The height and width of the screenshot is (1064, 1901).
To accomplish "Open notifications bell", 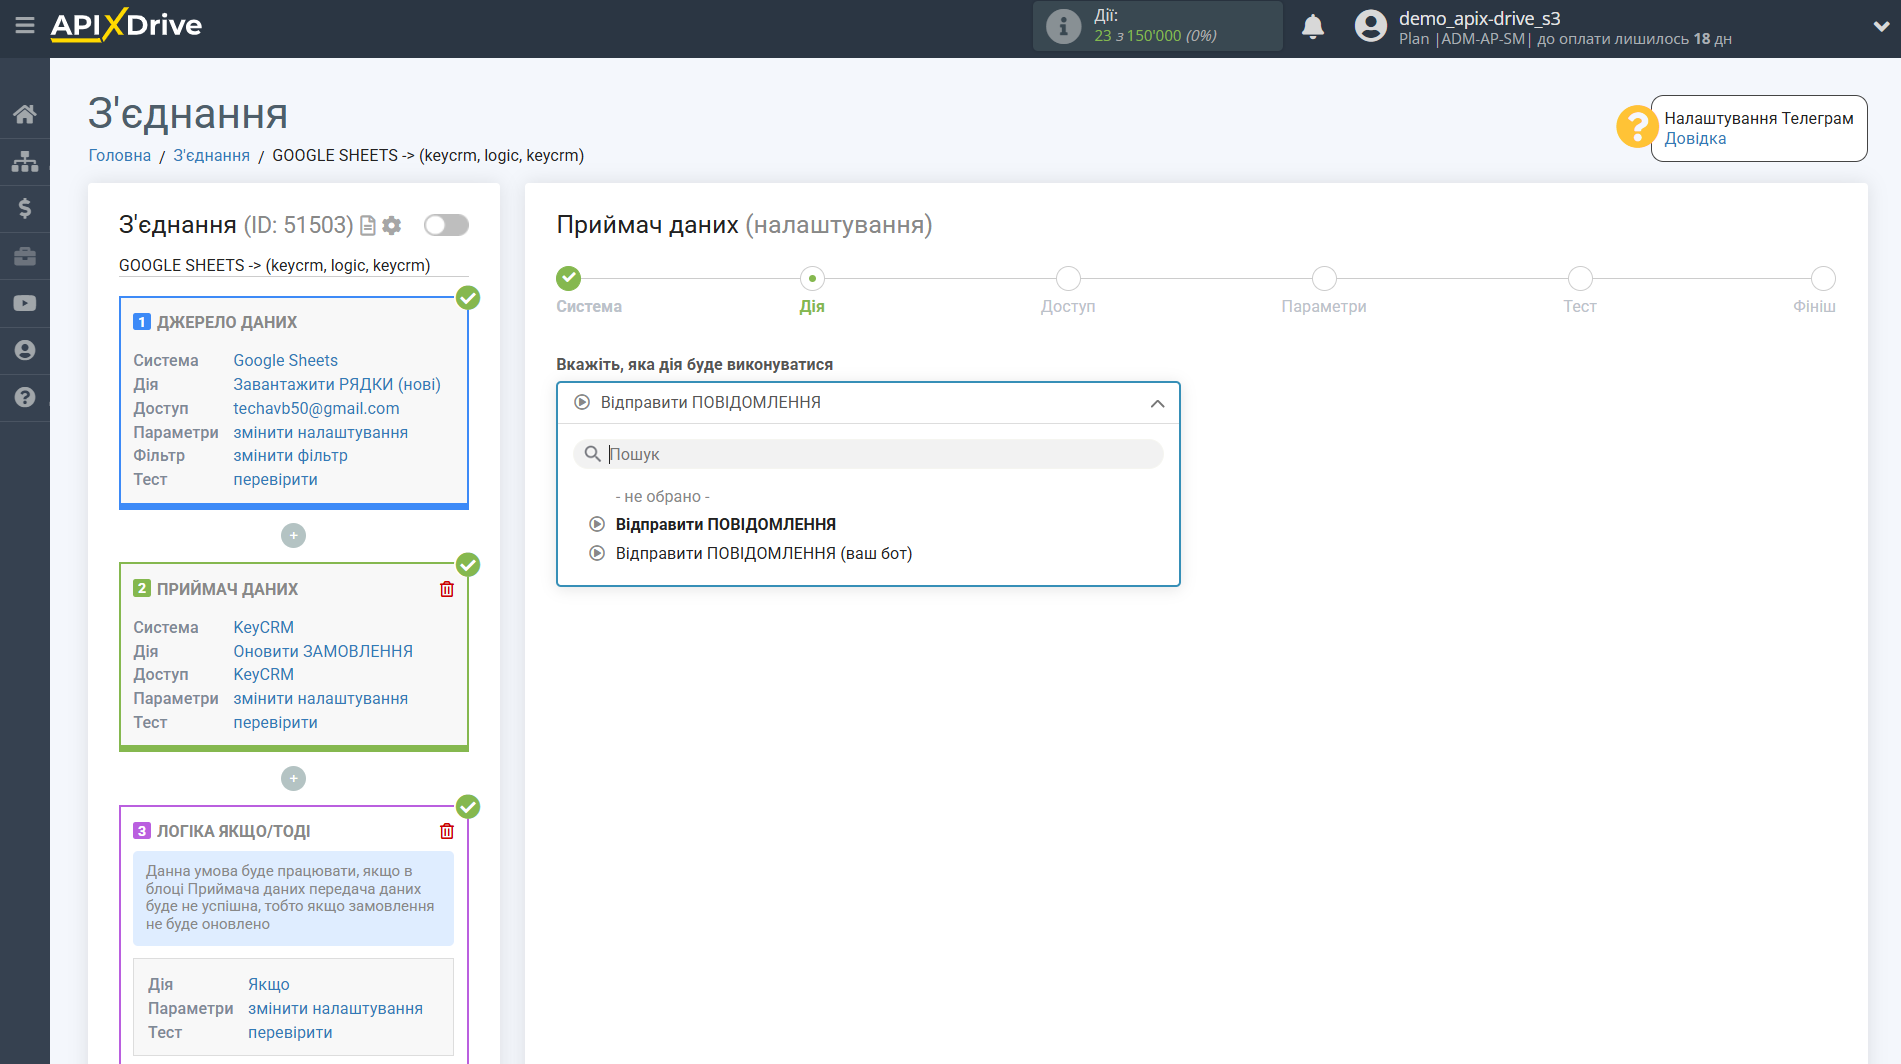I will pyautogui.click(x=1313, y=27).
